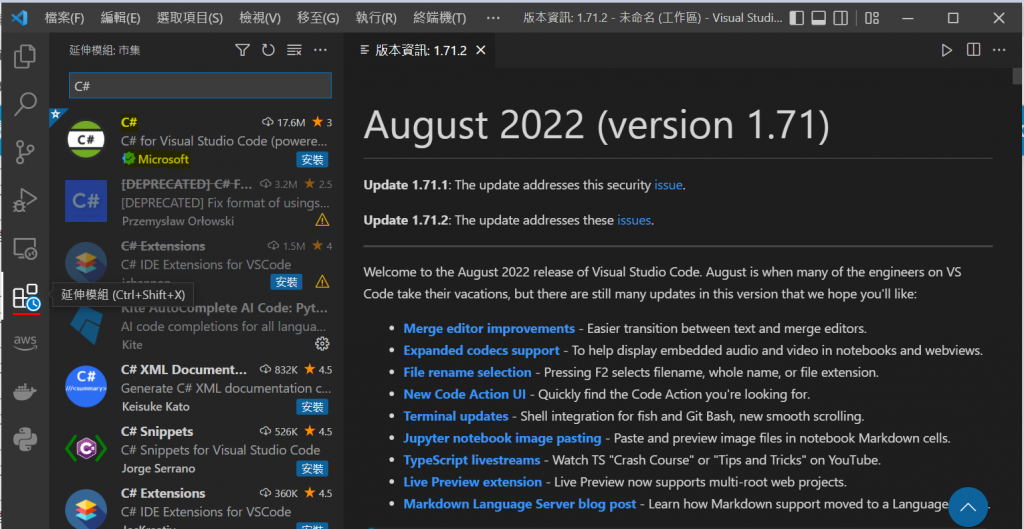The image size is (1024, 529).
Task: Select Kite AutoComplete AI Code extension
Action: pos(197,325)
